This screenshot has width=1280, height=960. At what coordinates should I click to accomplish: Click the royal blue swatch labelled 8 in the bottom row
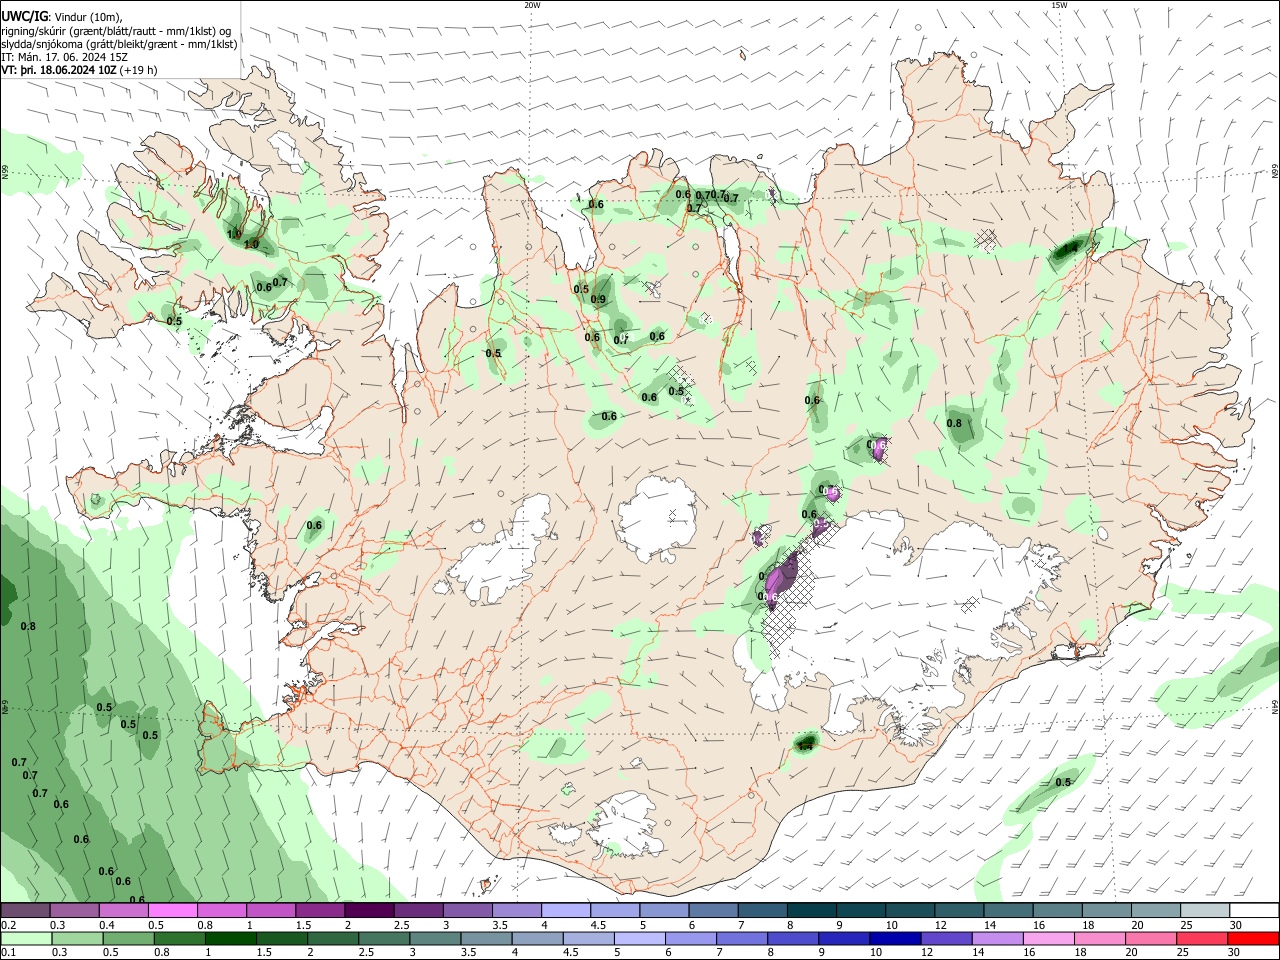coord(791,939)
